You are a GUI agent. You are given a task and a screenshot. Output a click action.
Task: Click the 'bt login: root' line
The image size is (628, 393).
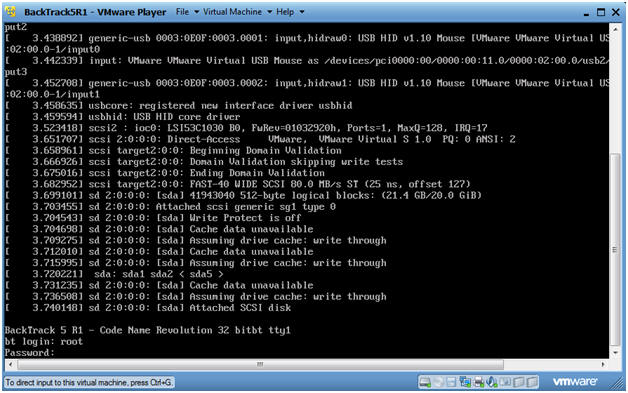(44, 341)
